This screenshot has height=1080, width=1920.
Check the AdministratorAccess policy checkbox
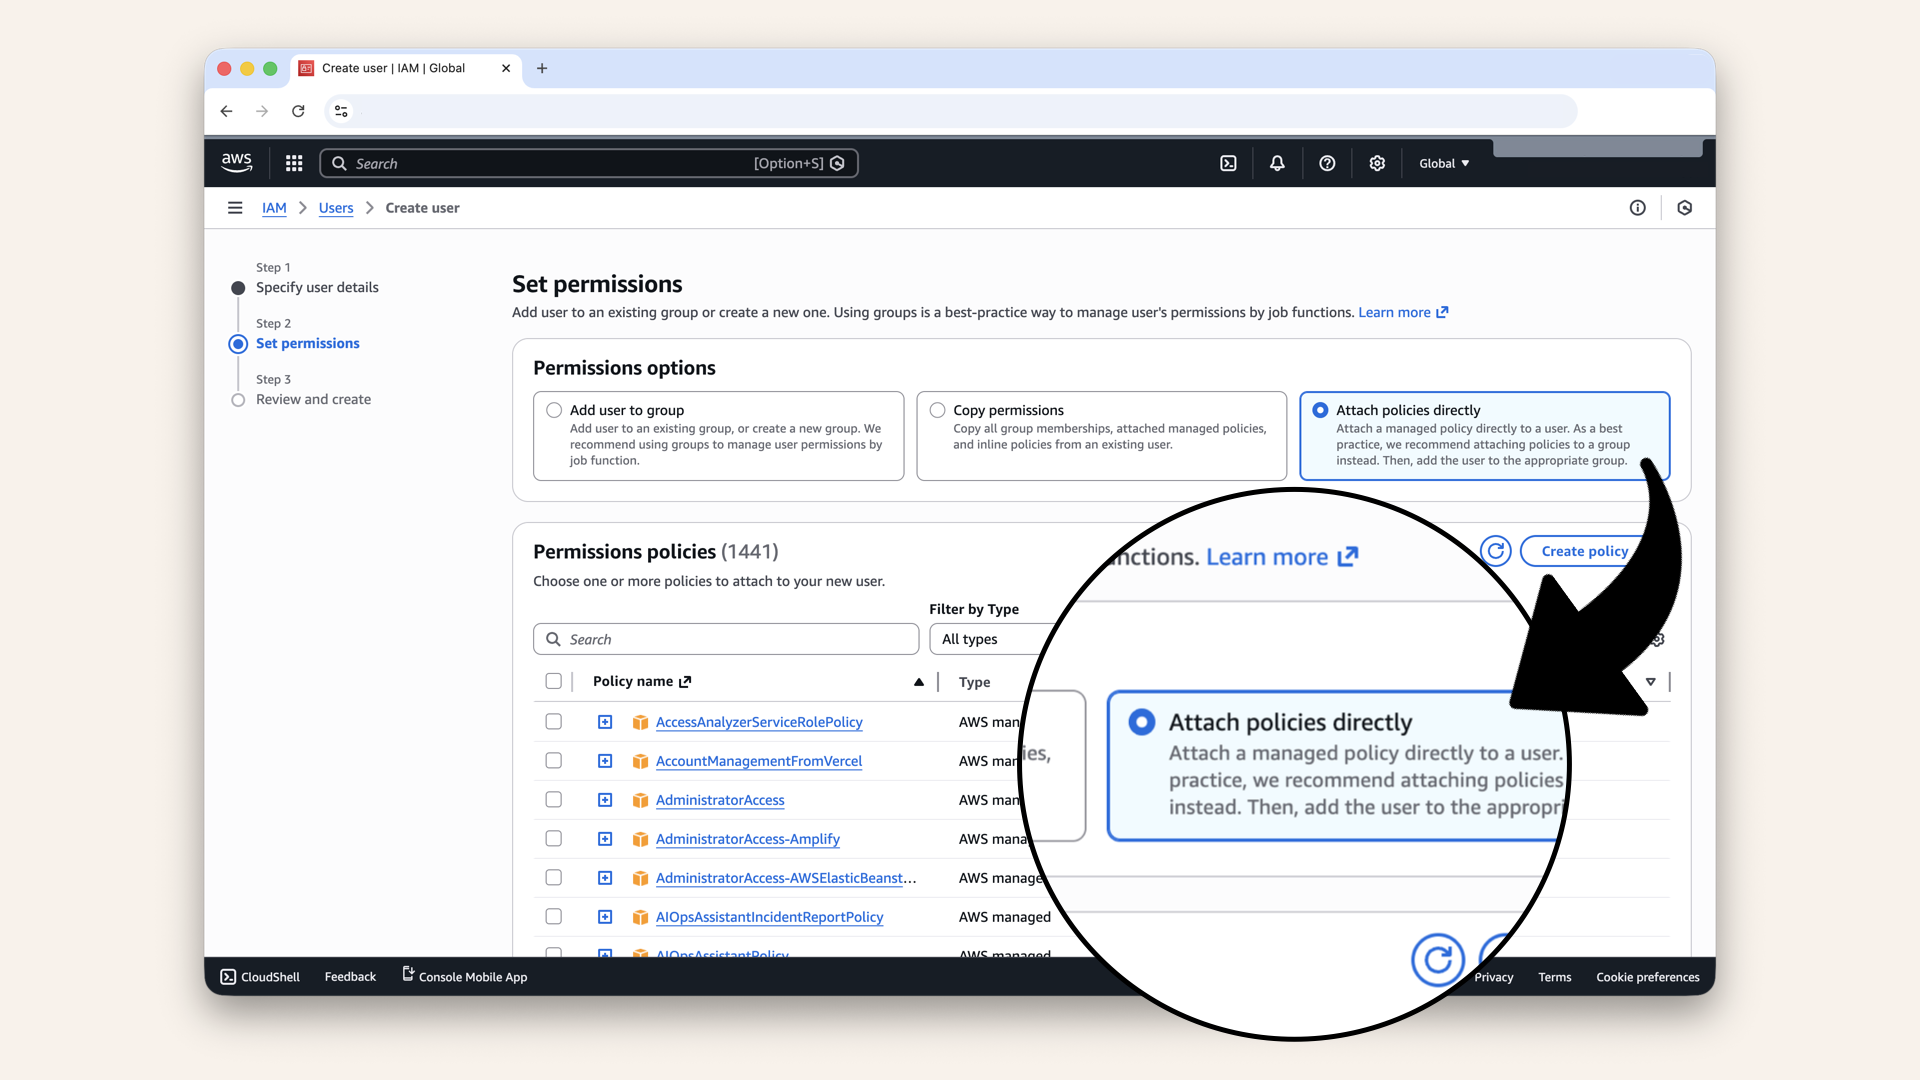(553, 799)
